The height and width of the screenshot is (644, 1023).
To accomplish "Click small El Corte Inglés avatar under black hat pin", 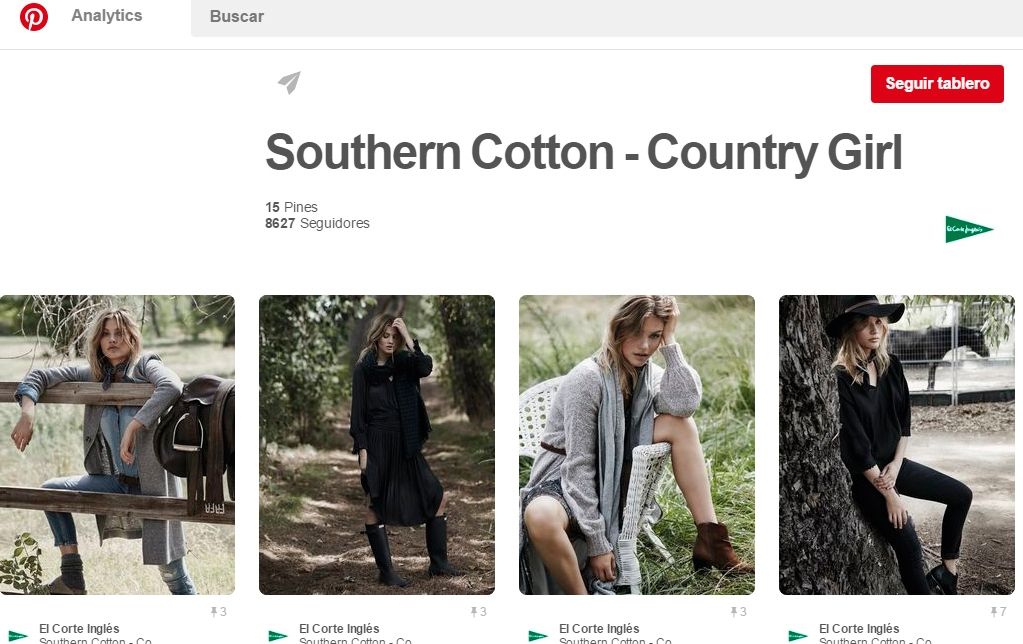I will (x=798, y=635).
